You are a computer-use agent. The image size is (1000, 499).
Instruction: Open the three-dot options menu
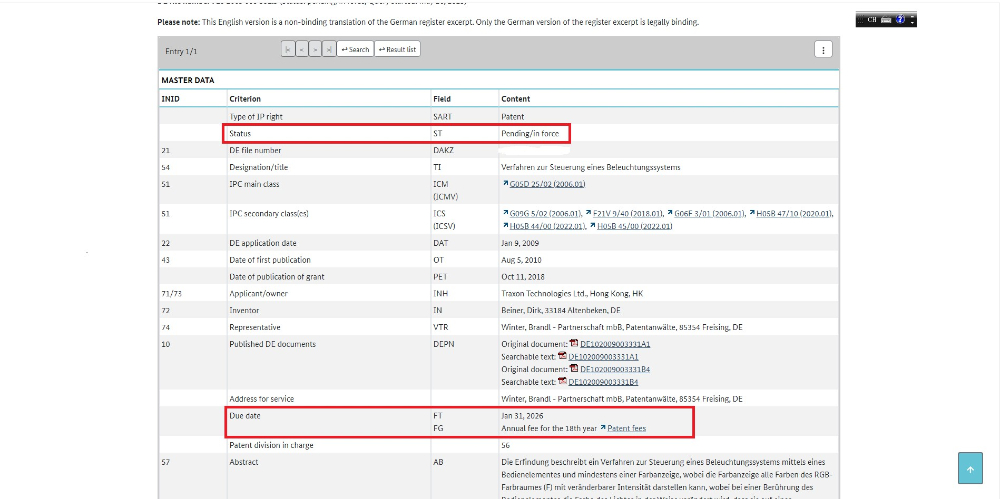pos(823,49)
